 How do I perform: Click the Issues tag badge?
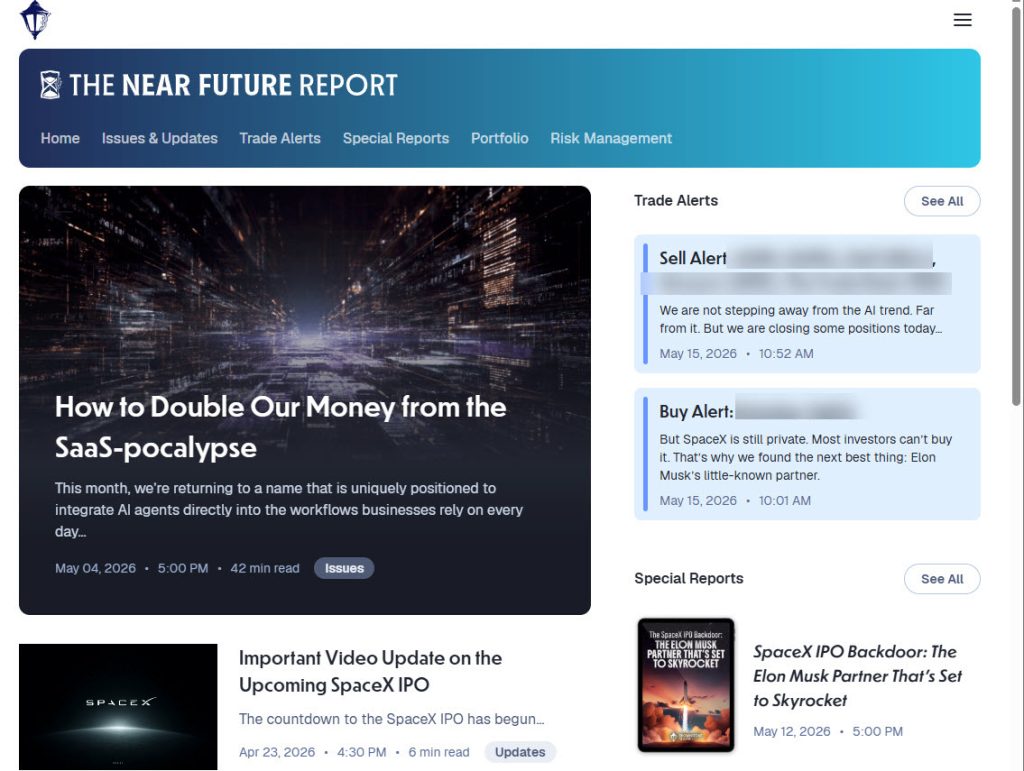pyautogui.click(x=344, y=568)
